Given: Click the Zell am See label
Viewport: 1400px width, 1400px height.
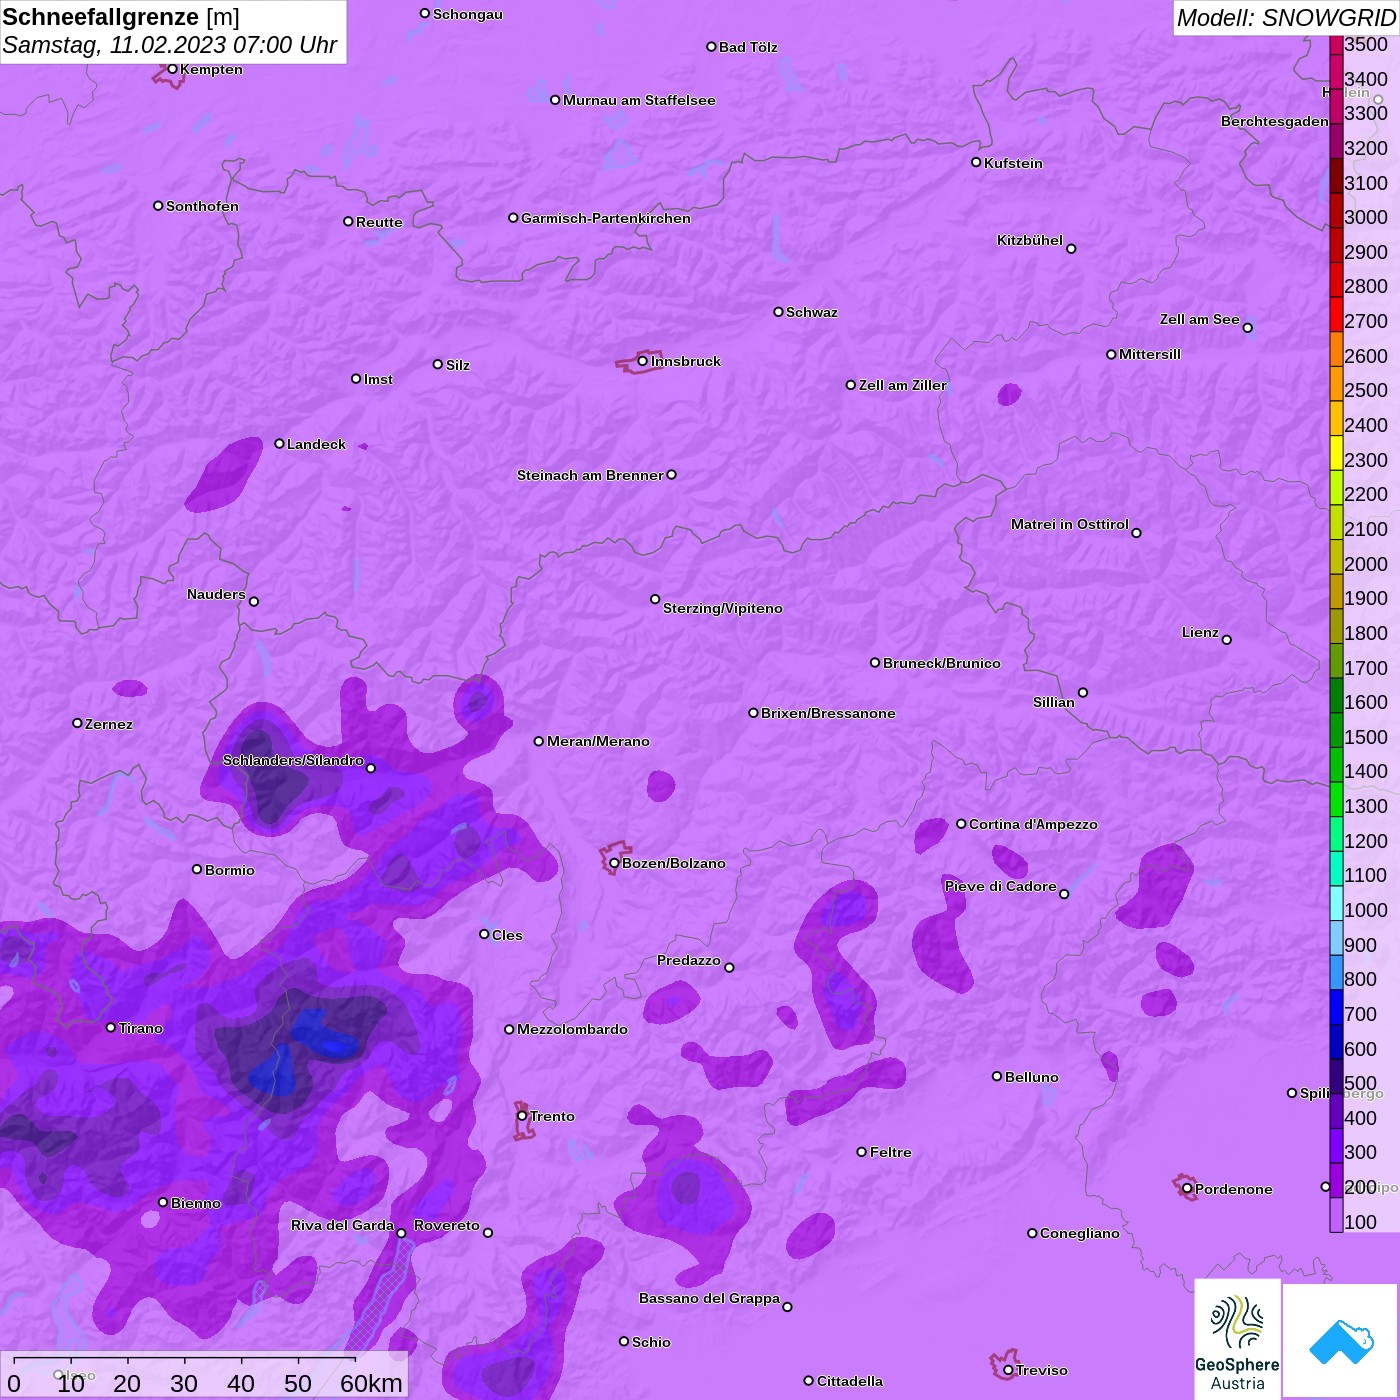Looking at the screenshot, I should point(1200,319).
